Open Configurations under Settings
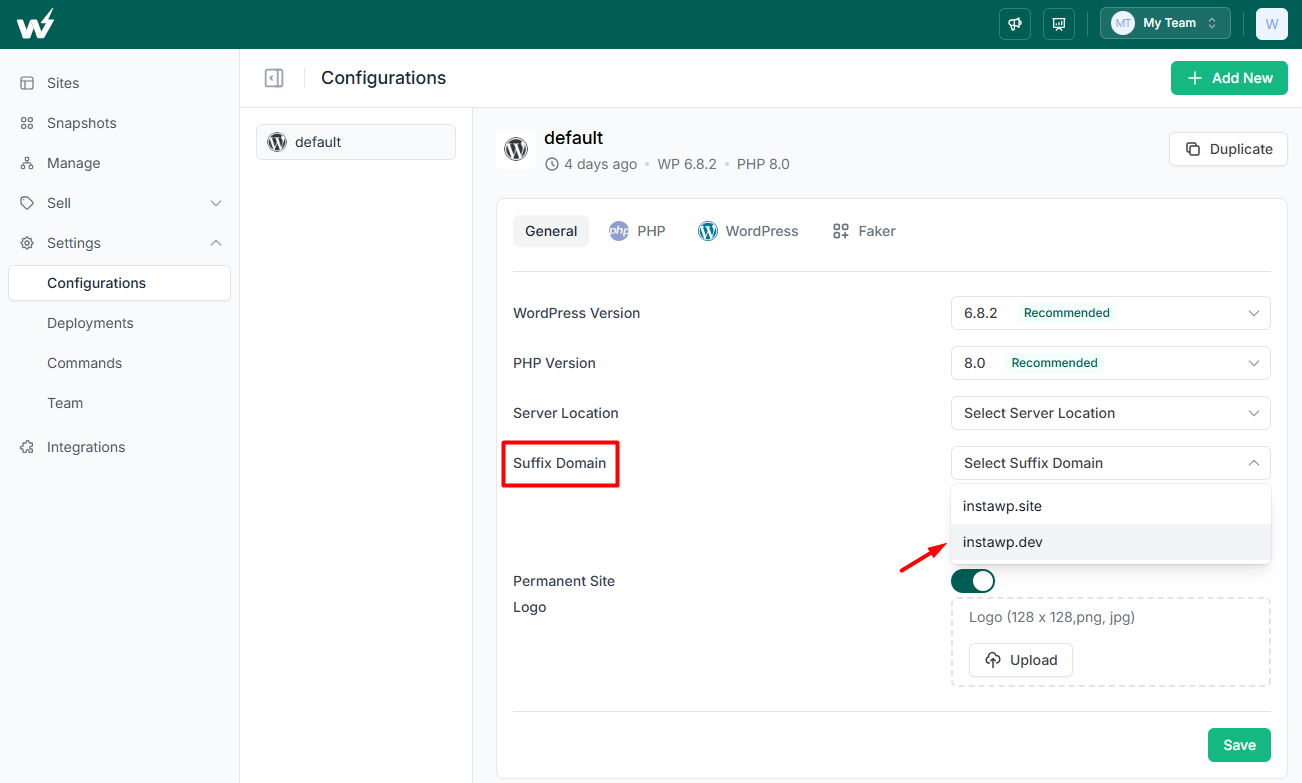The image size is (1302, 783). click(x=120, y=283)
